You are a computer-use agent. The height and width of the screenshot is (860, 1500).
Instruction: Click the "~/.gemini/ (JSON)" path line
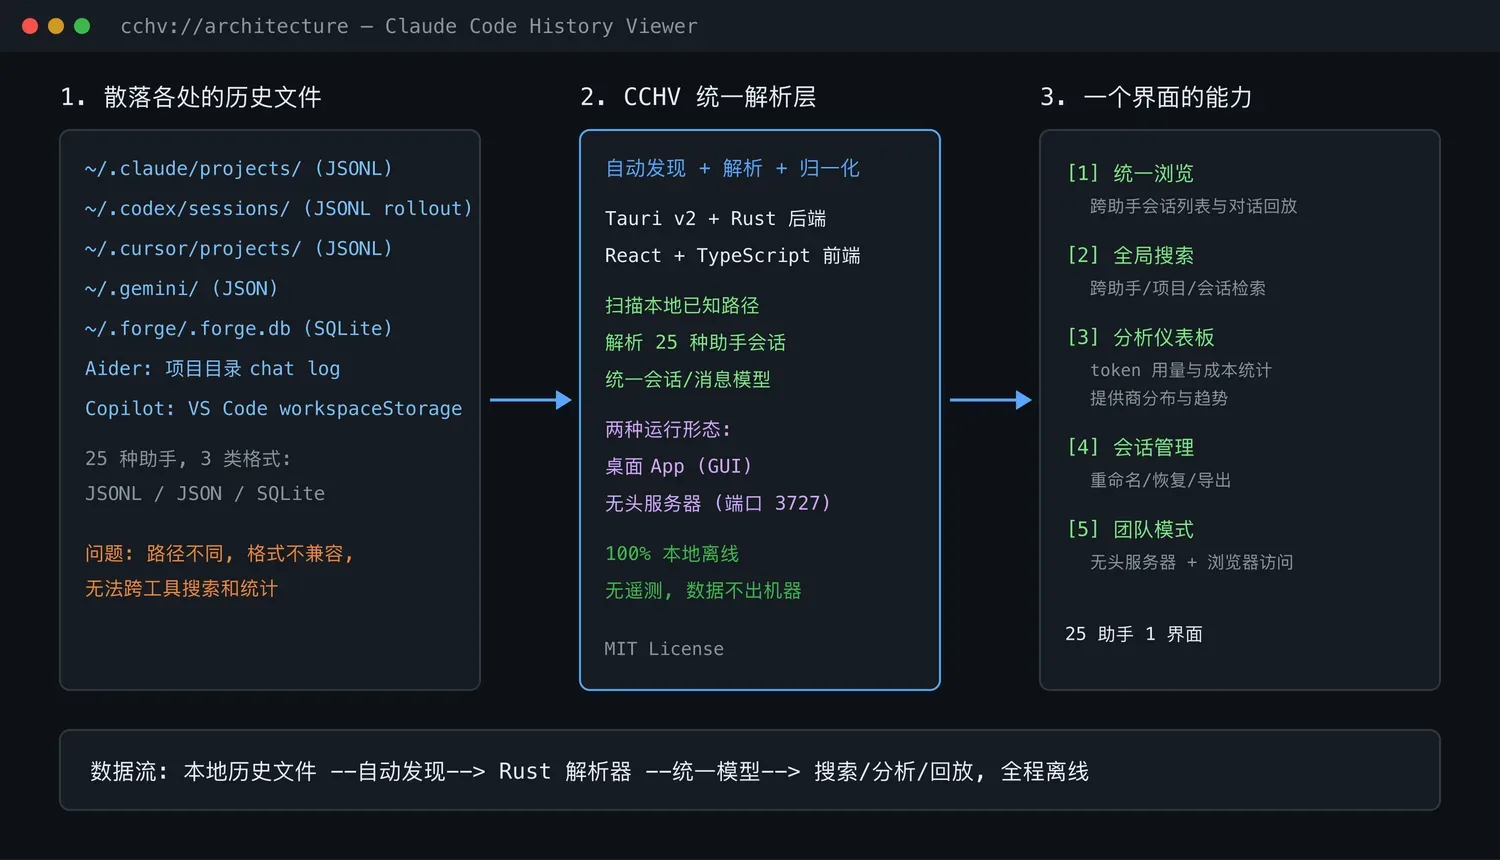(x=181, y=288)
